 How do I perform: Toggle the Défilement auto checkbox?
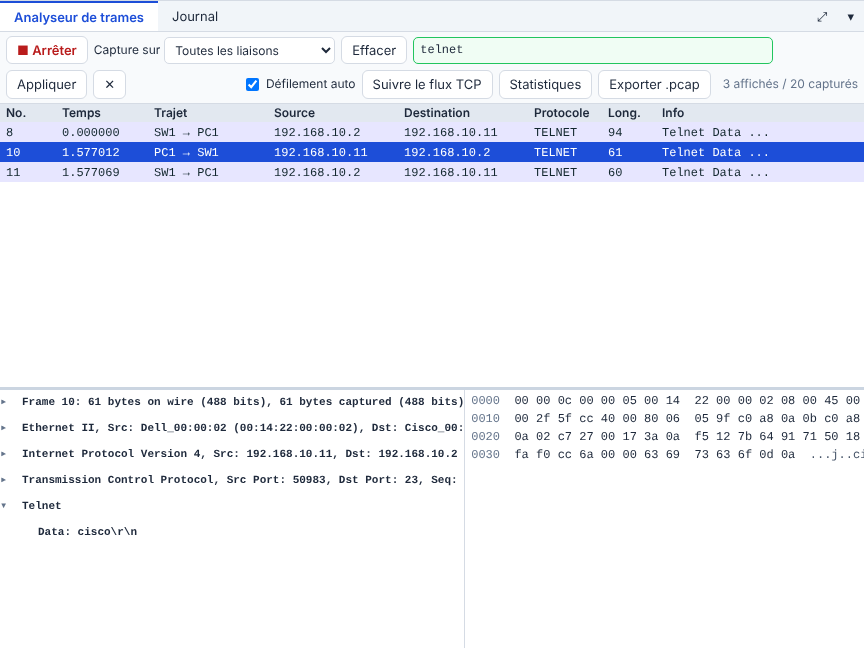(252, 84)
